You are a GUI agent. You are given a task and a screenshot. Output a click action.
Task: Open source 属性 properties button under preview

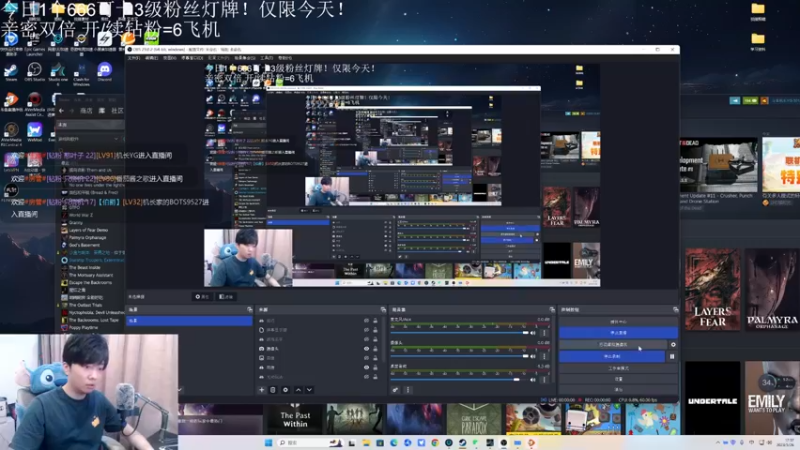[x=202, y=296]
